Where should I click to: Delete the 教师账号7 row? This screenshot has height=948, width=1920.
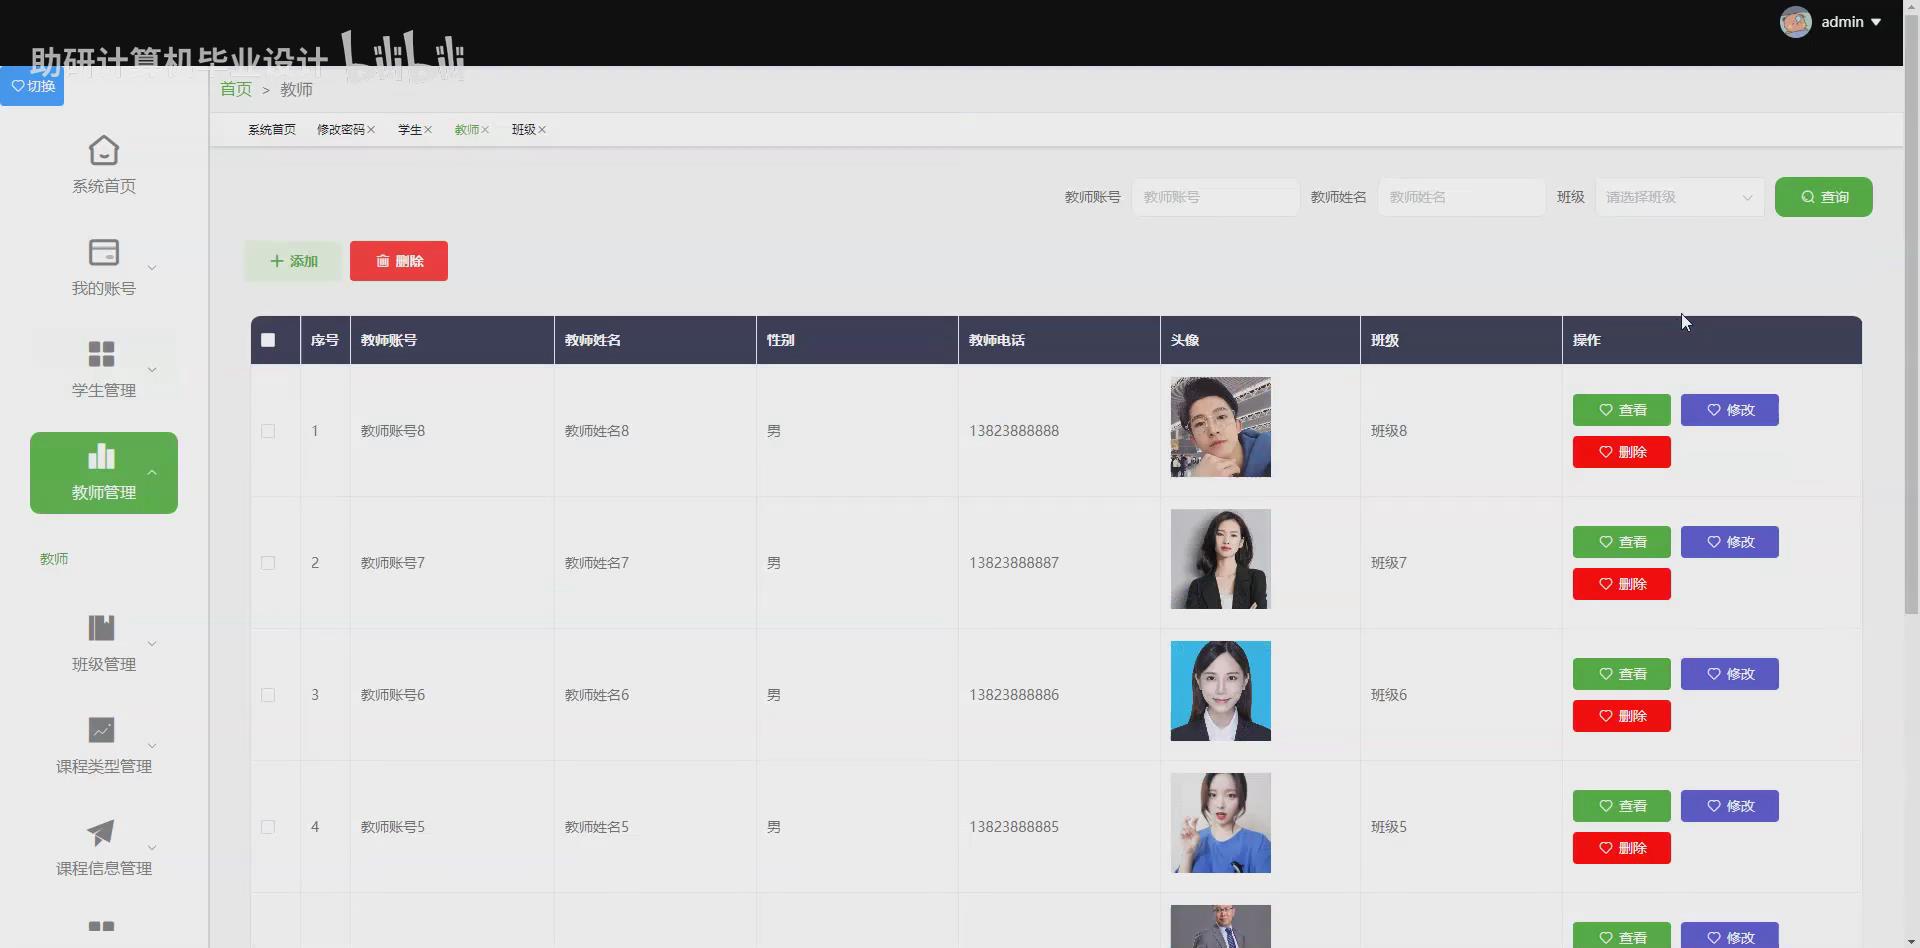1622,584
